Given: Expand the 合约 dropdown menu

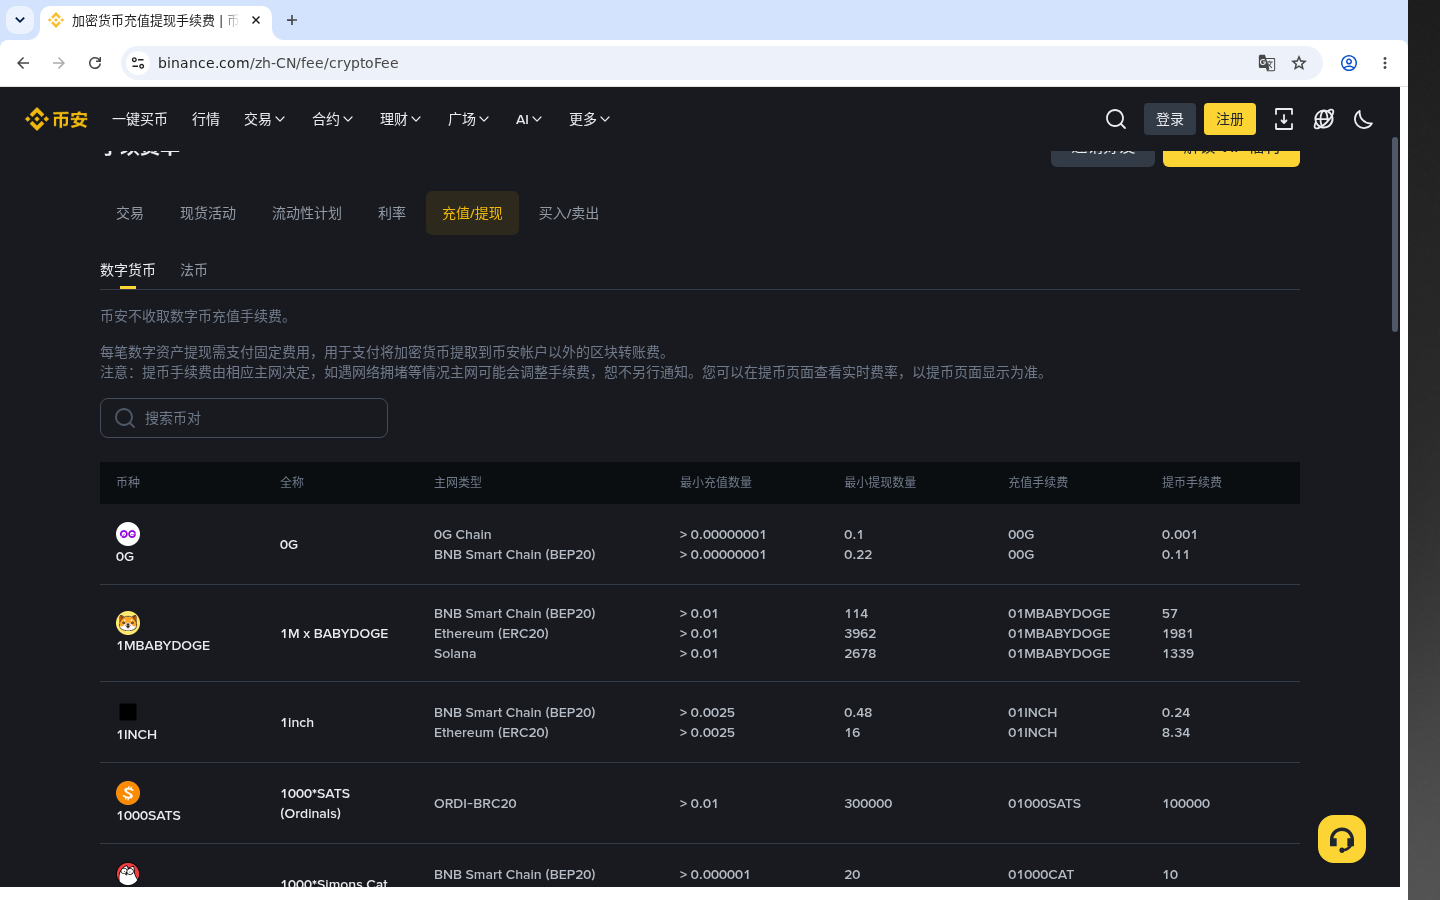Looking at the screenshot, I should pos(333,119).
